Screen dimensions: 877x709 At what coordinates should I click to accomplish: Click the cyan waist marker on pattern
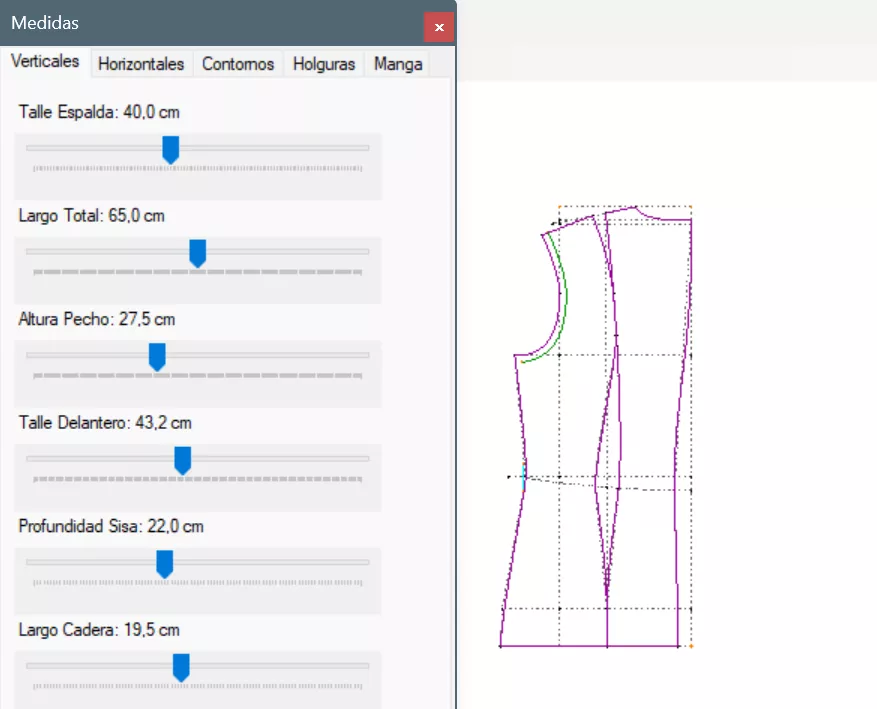523,477
